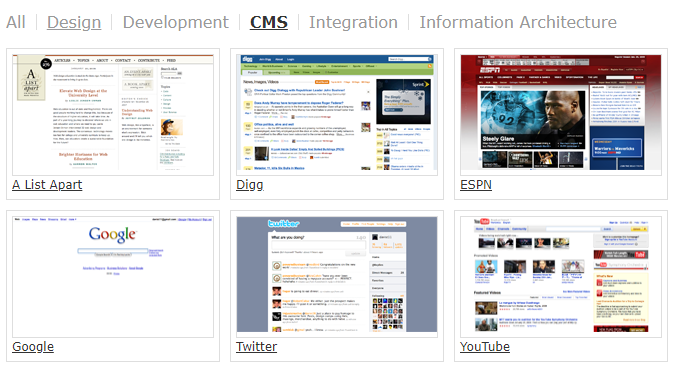This screenshot has width=678, height=373.
Task: Follow the Digg text link
Action: click(249, 185)
